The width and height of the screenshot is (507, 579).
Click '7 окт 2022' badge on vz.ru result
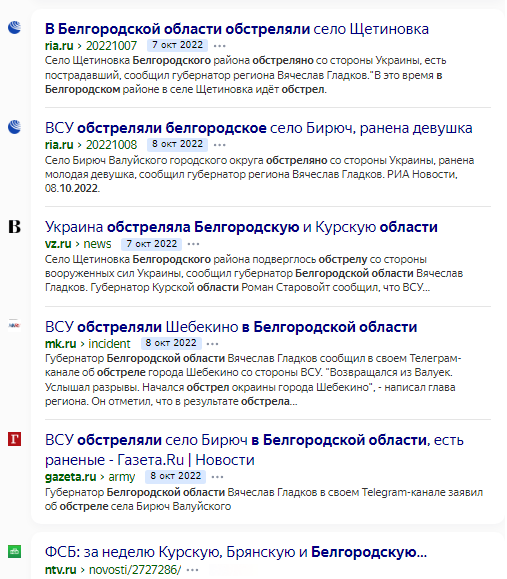coord(151,244)
